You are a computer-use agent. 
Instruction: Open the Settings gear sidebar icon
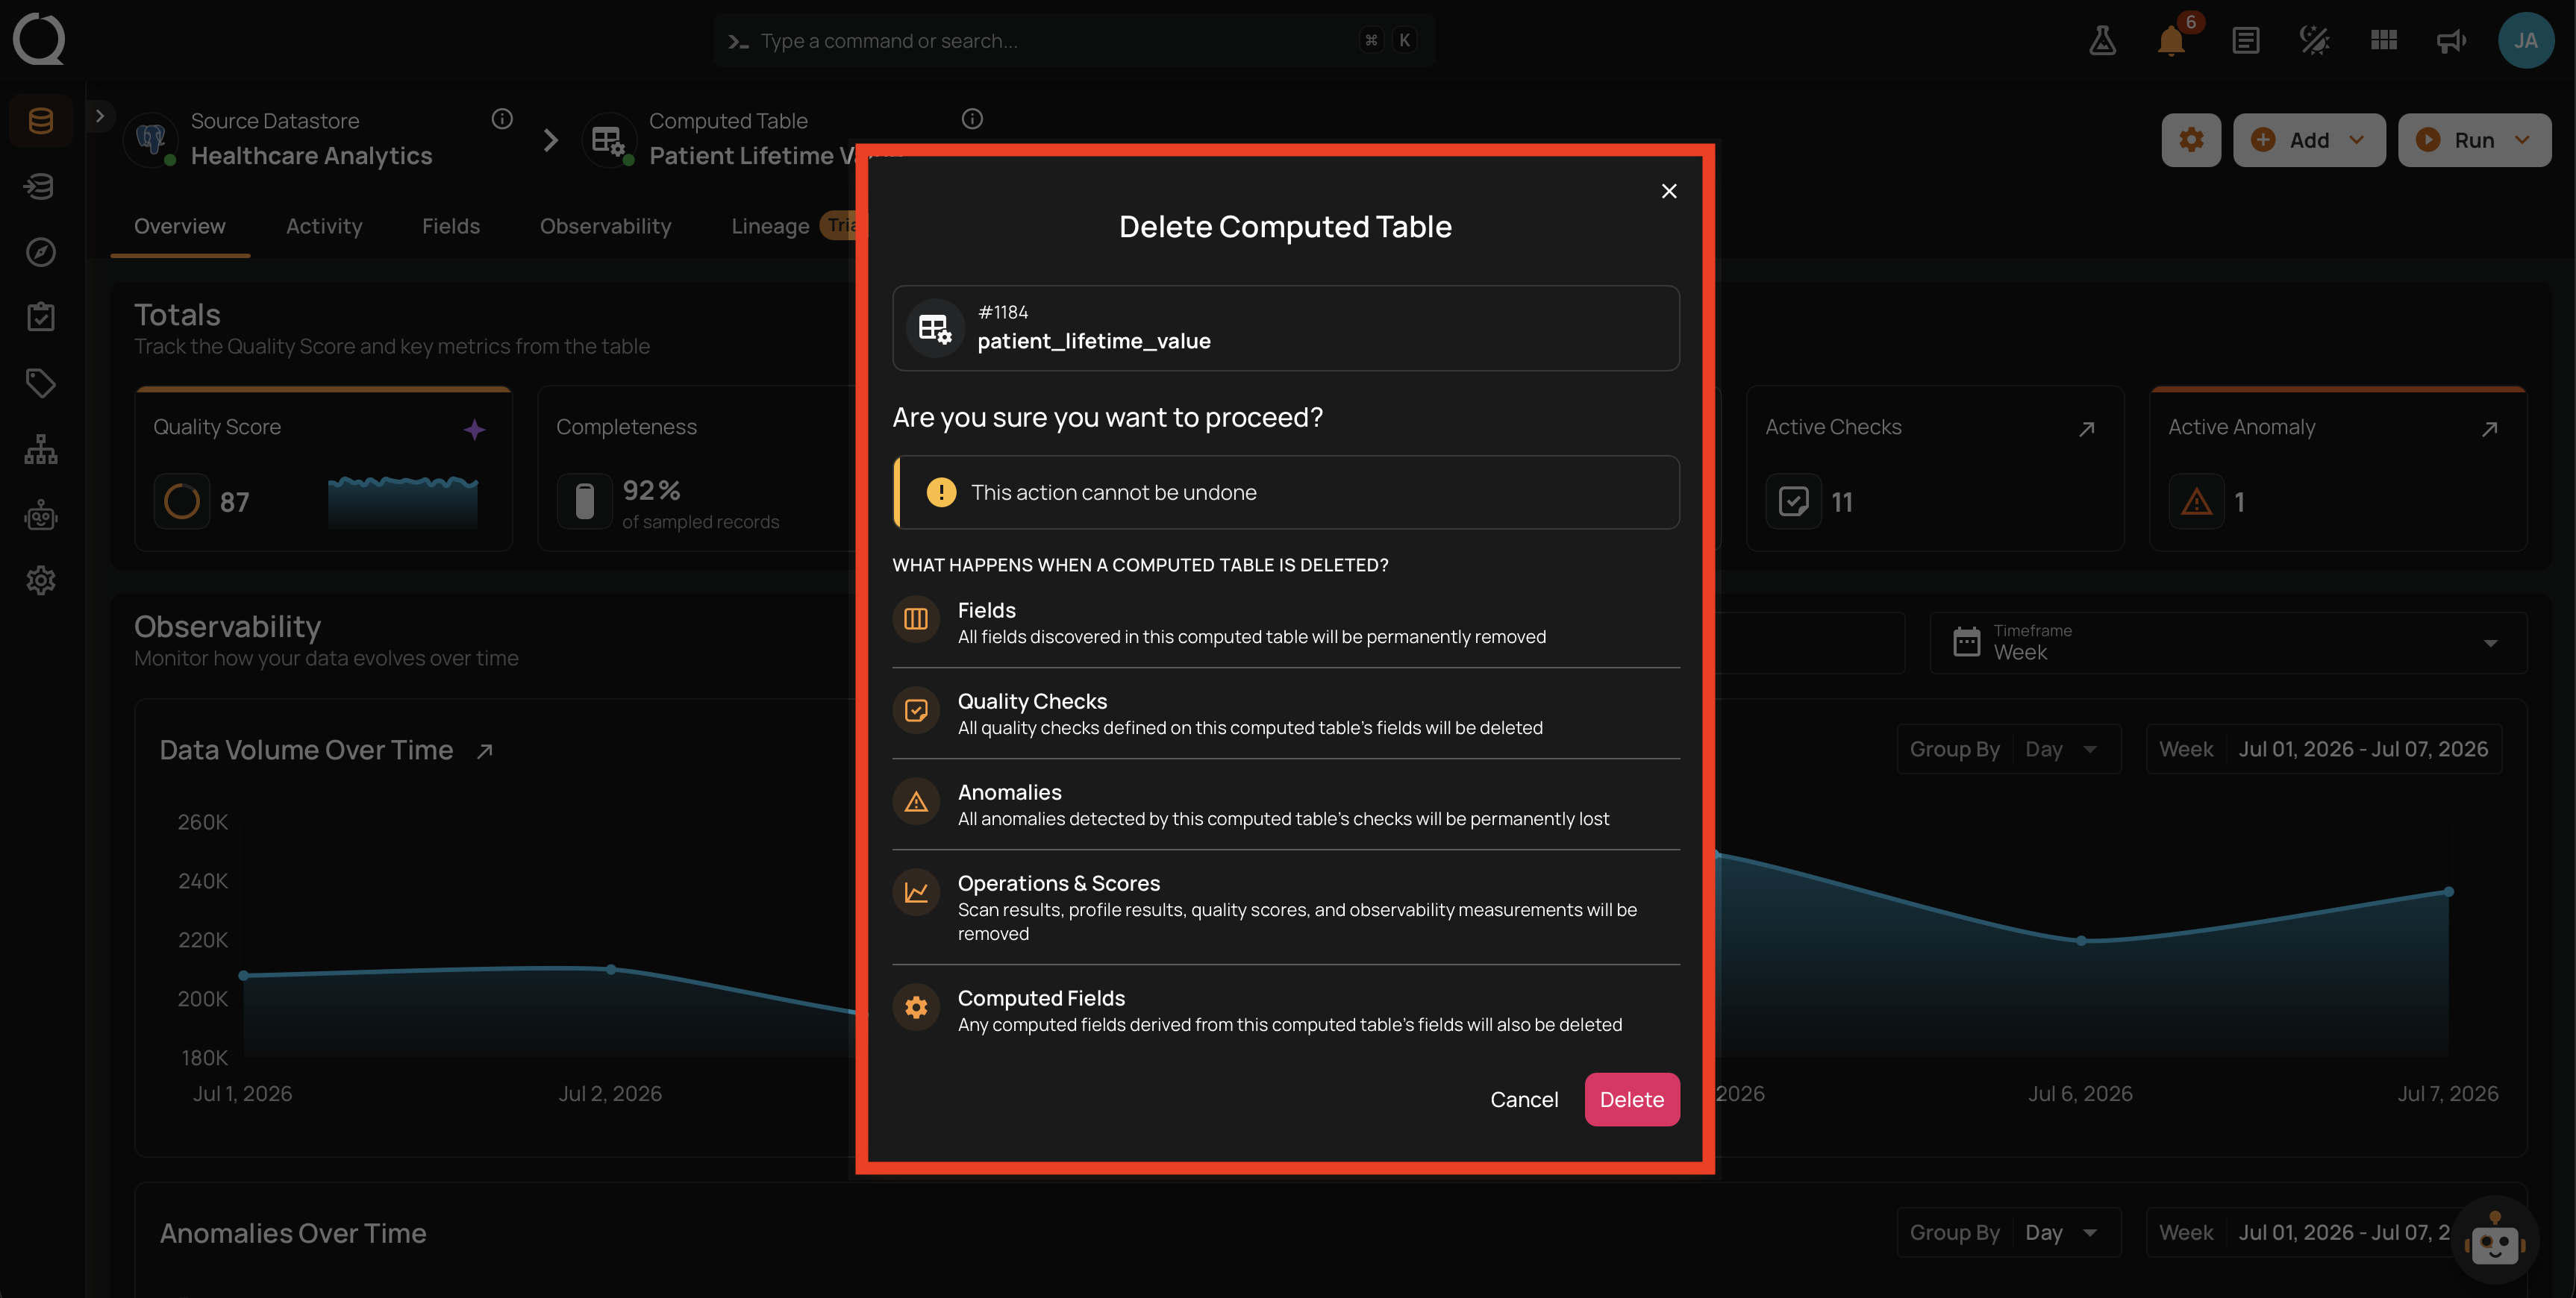(41, 580)
